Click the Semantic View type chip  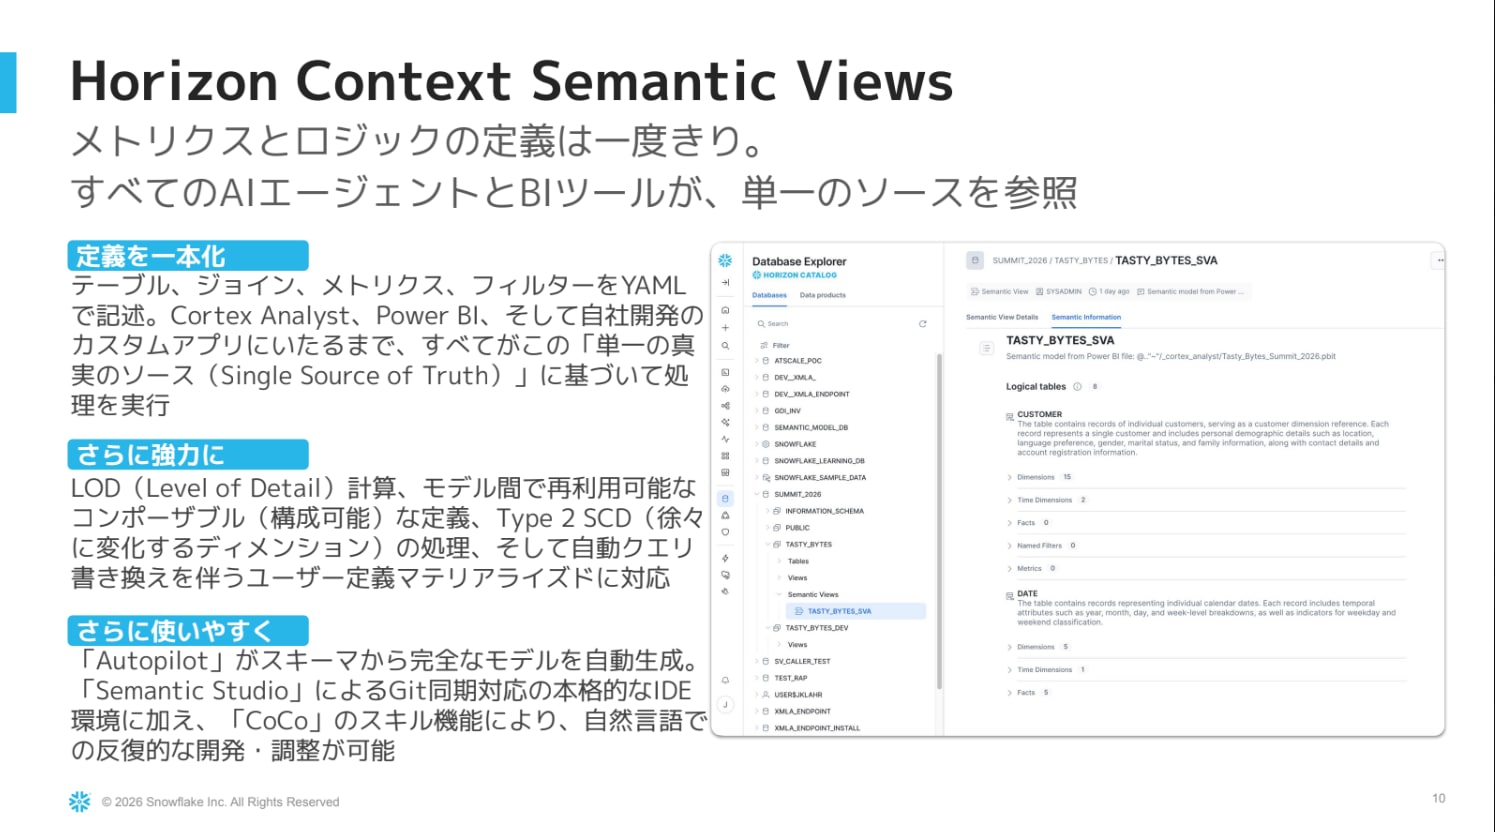click(1000, 292)
